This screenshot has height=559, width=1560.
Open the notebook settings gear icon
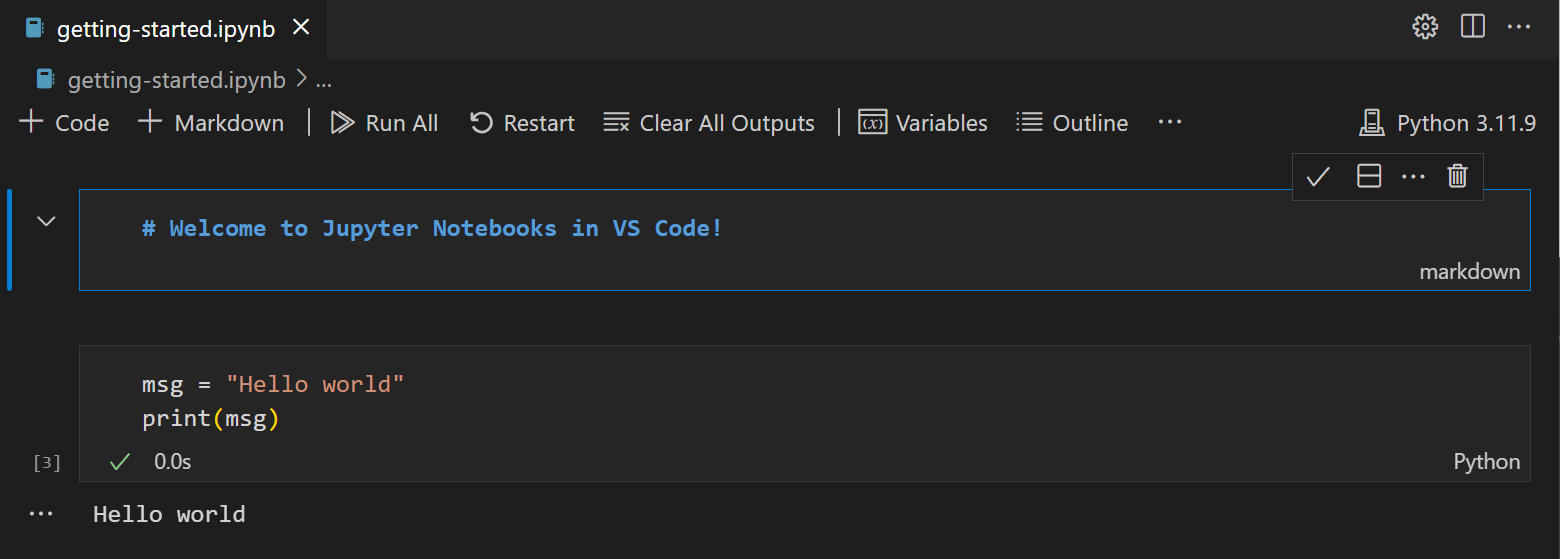[1424, 27]
